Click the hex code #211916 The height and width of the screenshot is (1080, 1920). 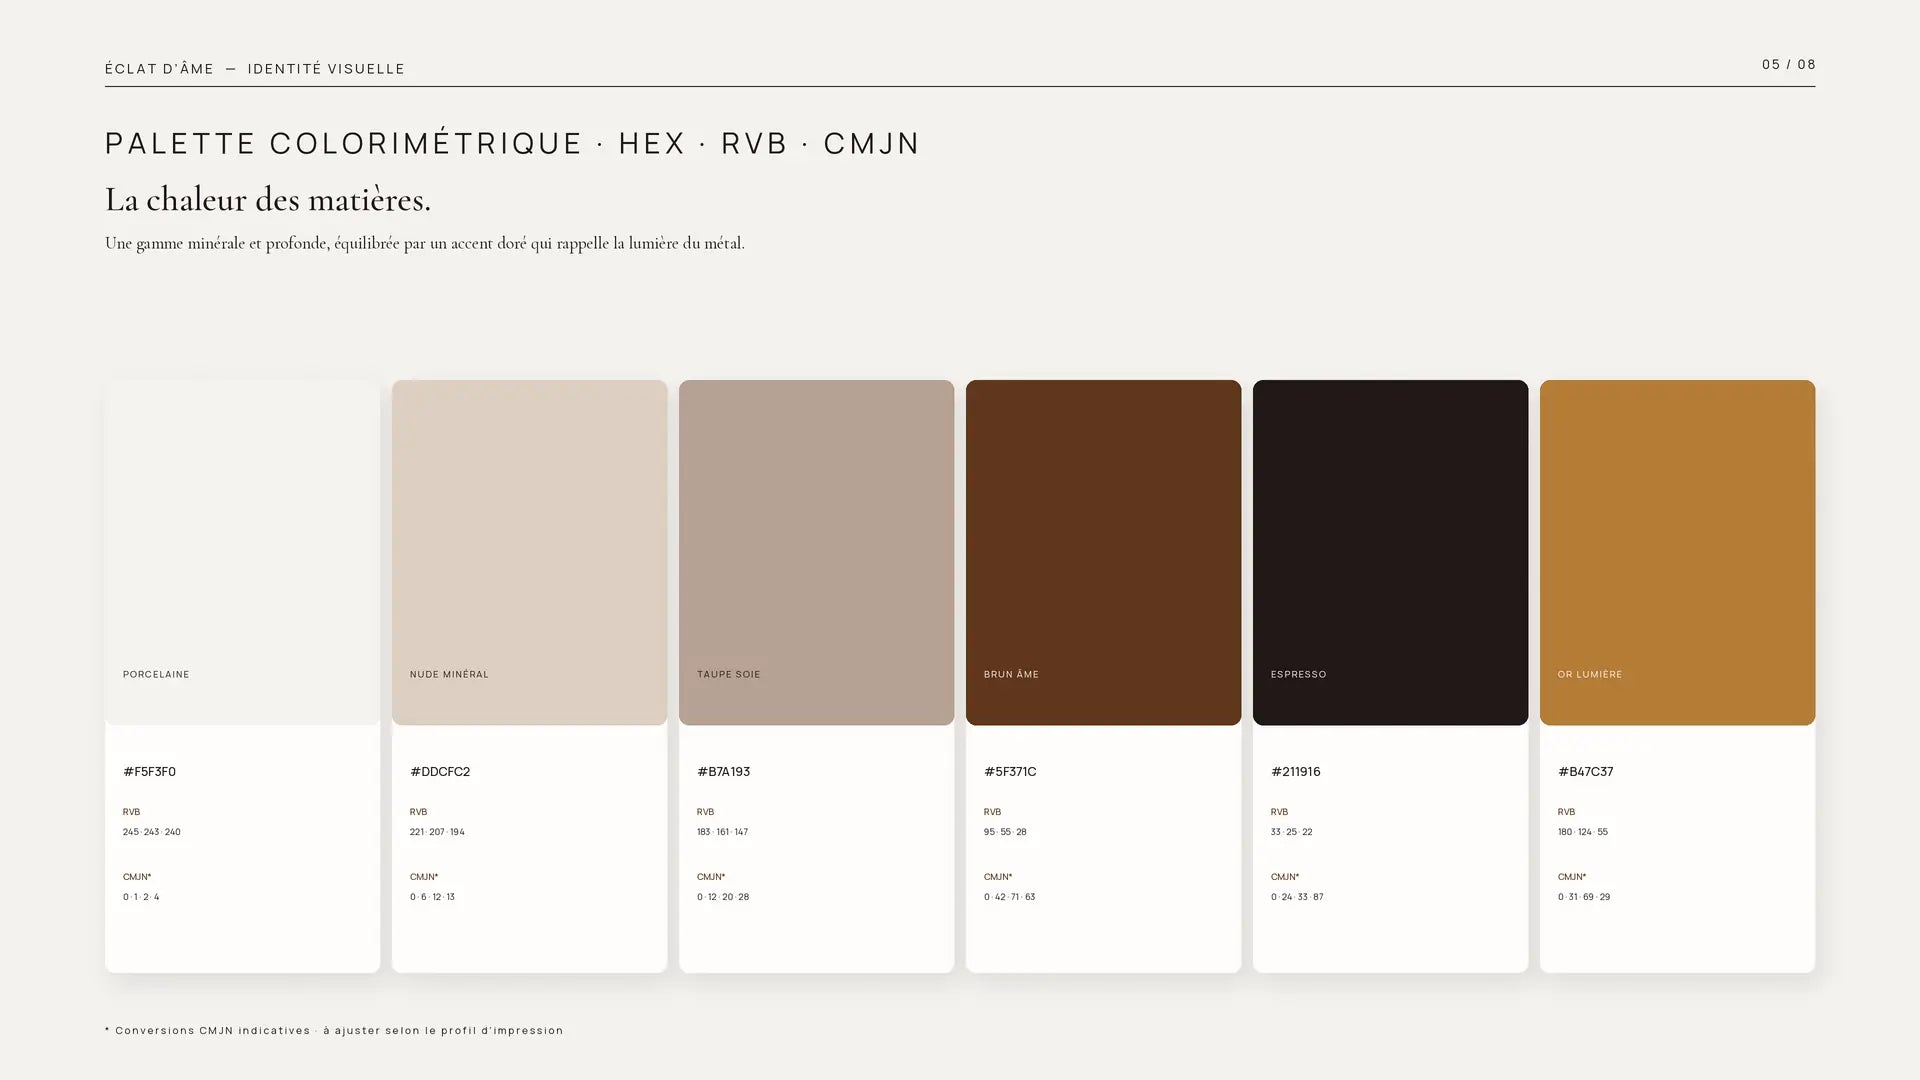point(1296,772)
